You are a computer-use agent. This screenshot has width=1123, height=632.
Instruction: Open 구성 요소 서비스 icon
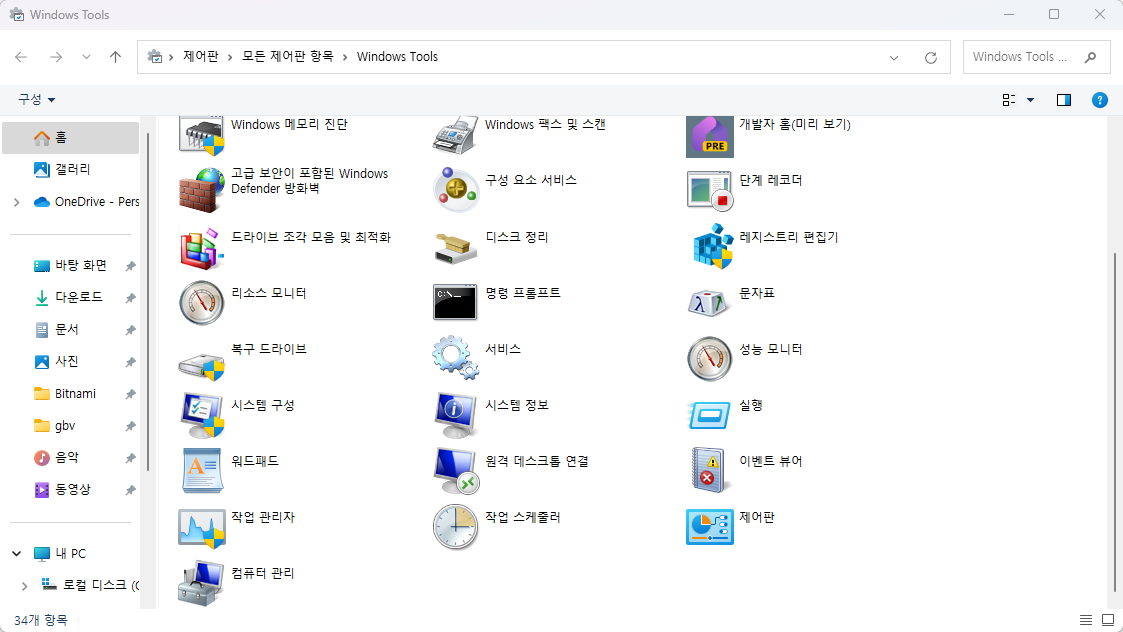[x=456, y=190]
